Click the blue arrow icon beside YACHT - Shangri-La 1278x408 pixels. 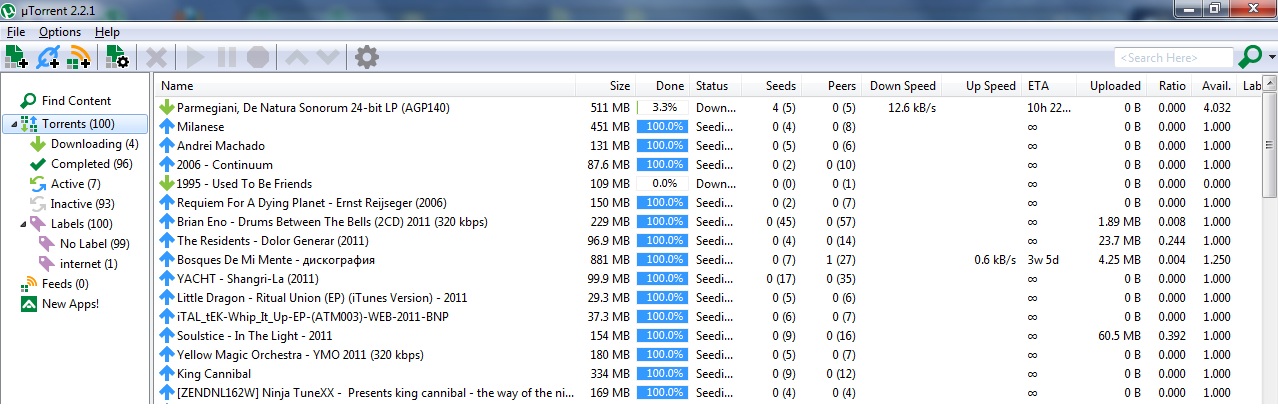click(167, 278)
